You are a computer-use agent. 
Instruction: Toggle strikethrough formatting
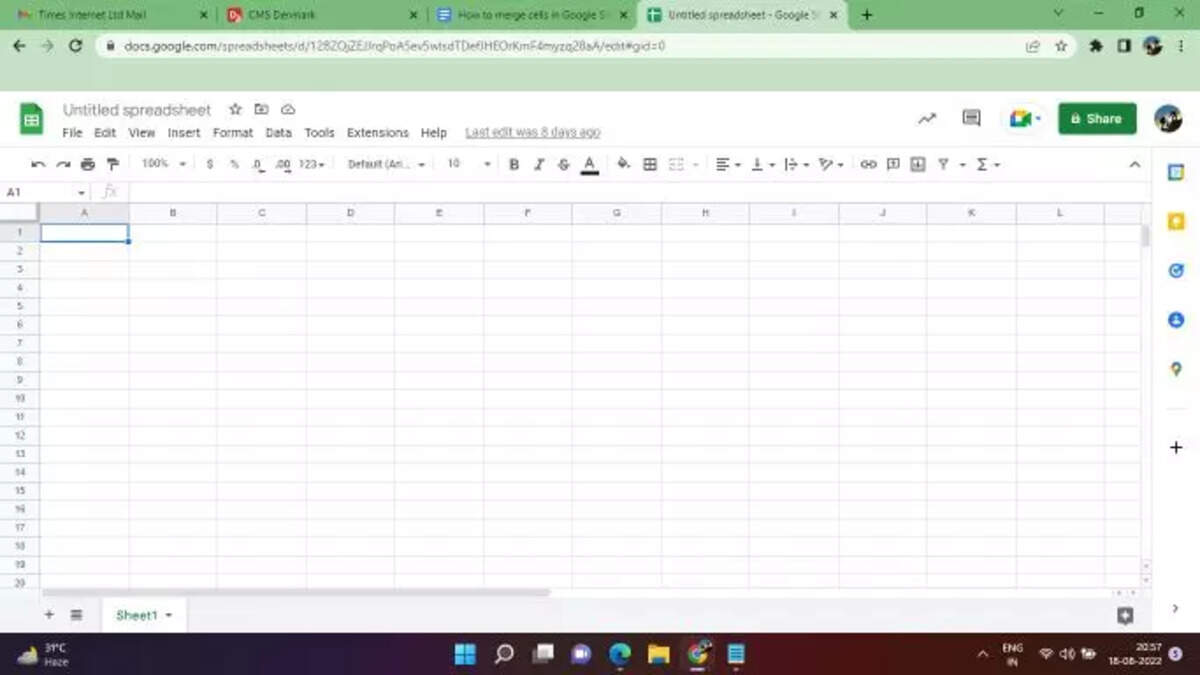pyautogui.click(x=564, y=164)
